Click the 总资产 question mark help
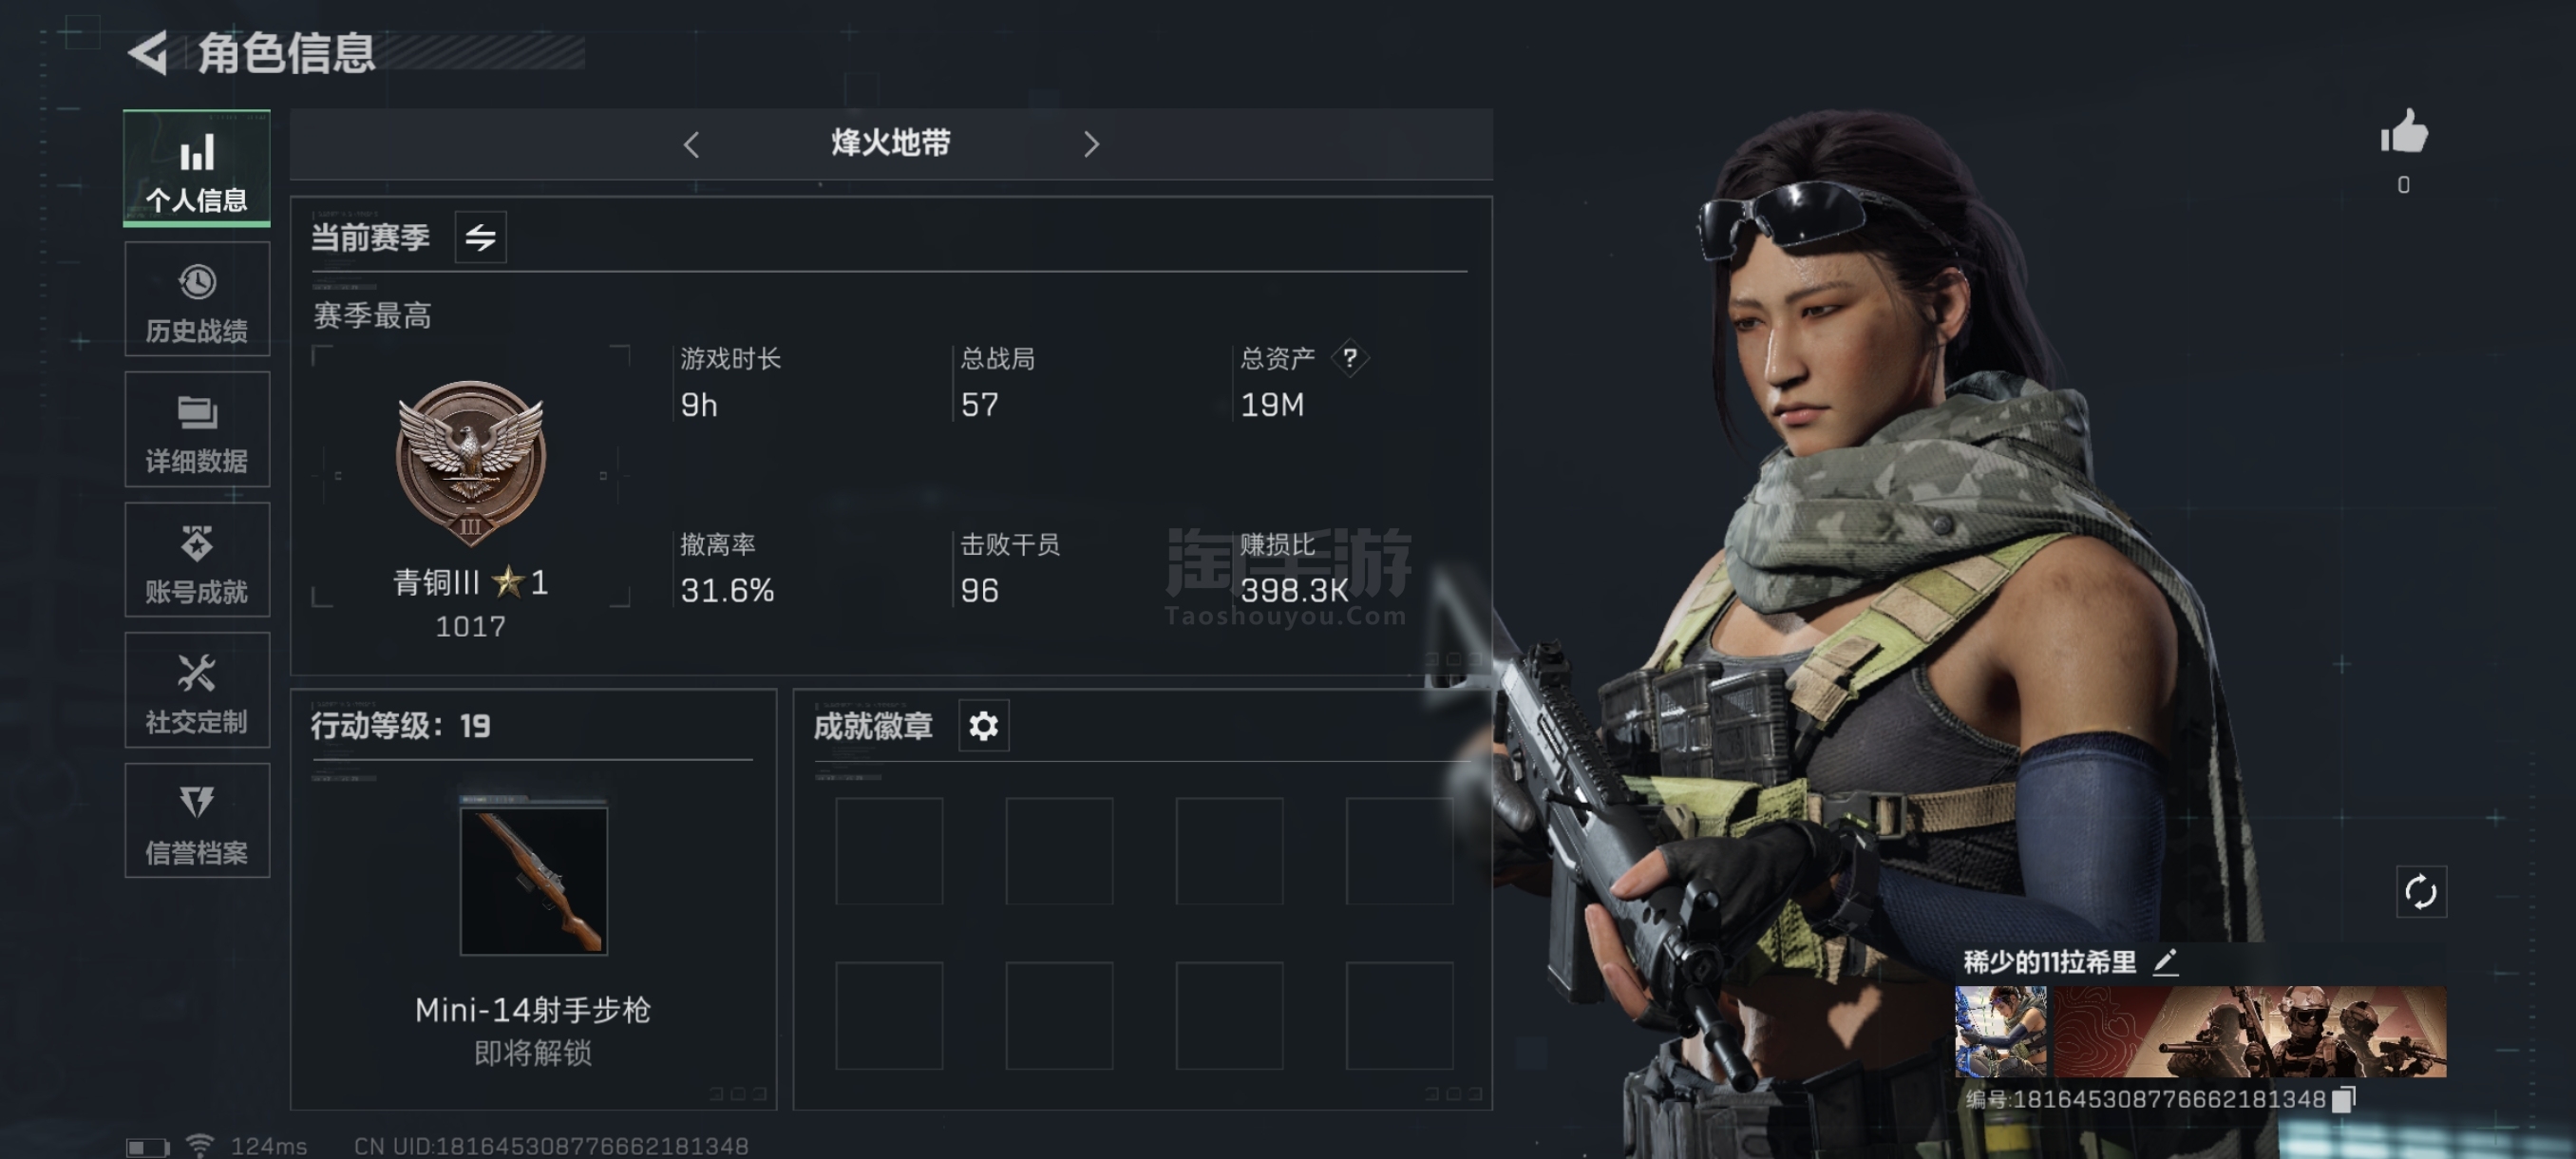Screen dimensions: 2576x1159 coord(1349,358)
